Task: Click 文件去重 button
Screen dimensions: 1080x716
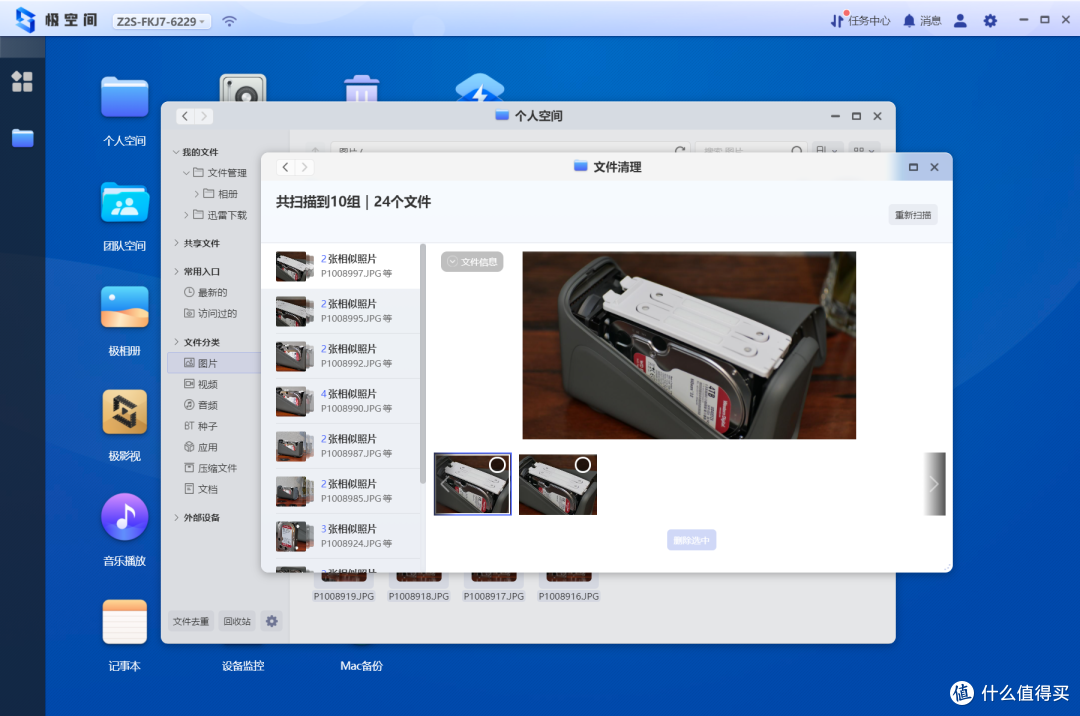Action: pyautogui.click(x=191, y=621)
